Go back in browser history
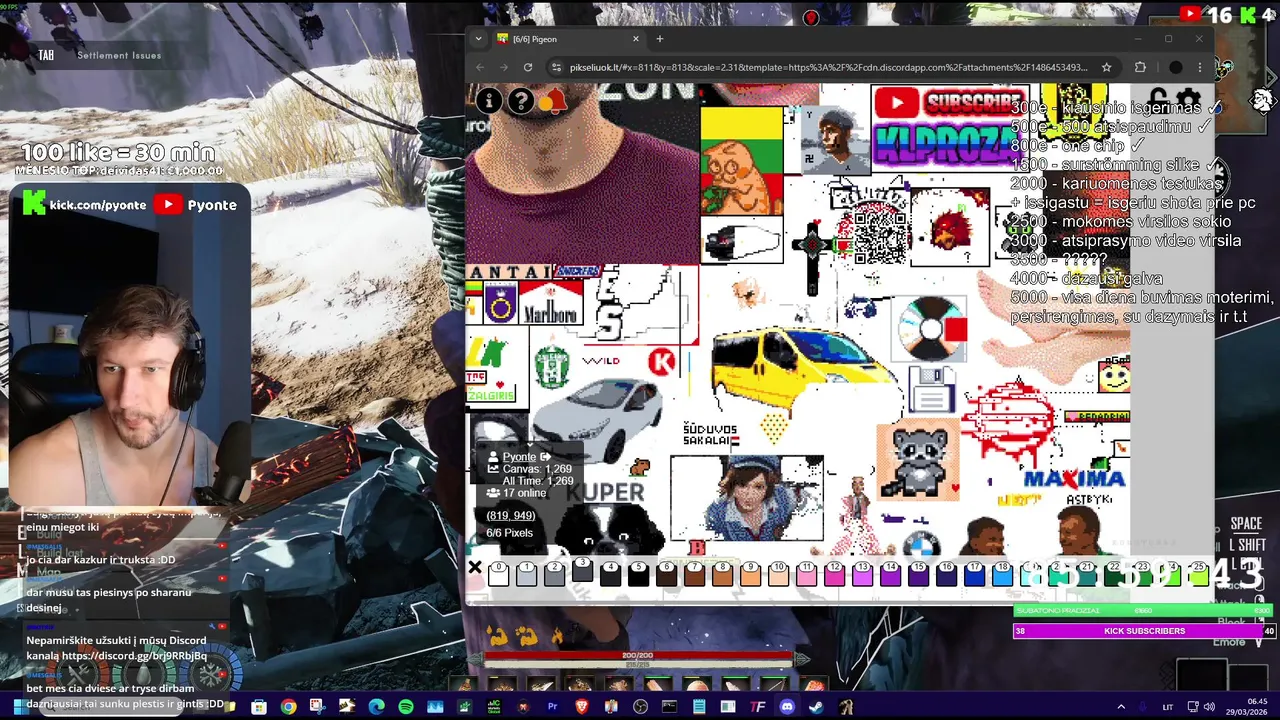The height and width of the screenshot is (720, 1280). pos(480,67)
